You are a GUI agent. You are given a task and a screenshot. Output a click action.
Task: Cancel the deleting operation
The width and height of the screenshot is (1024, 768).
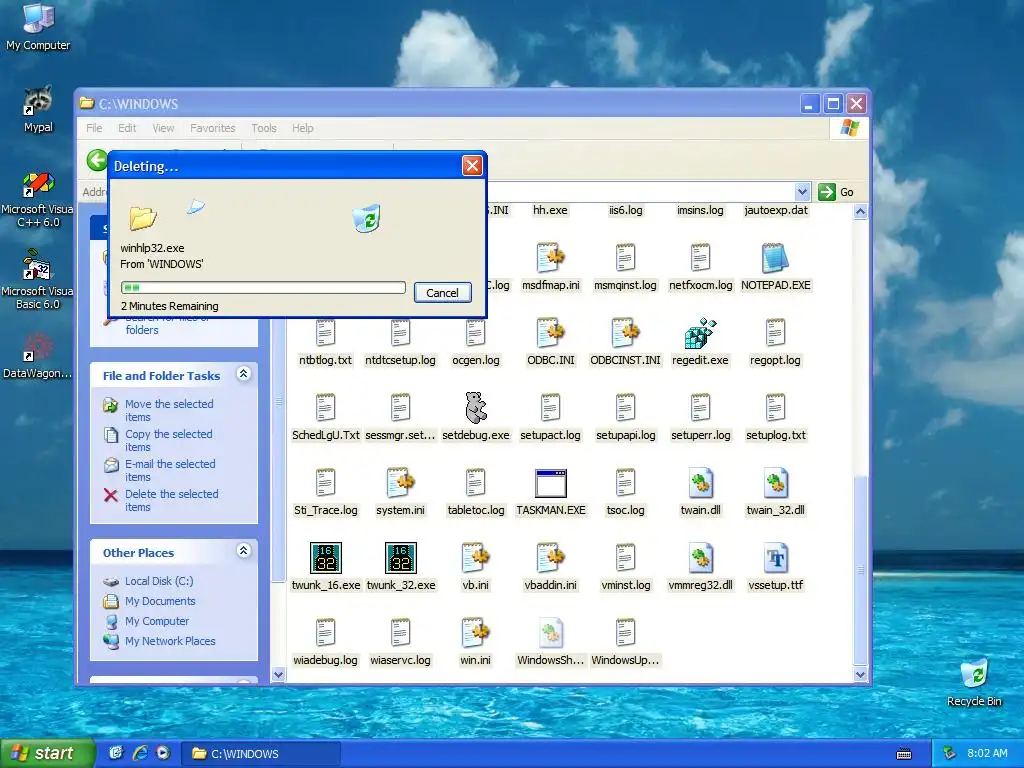(442, 293)
